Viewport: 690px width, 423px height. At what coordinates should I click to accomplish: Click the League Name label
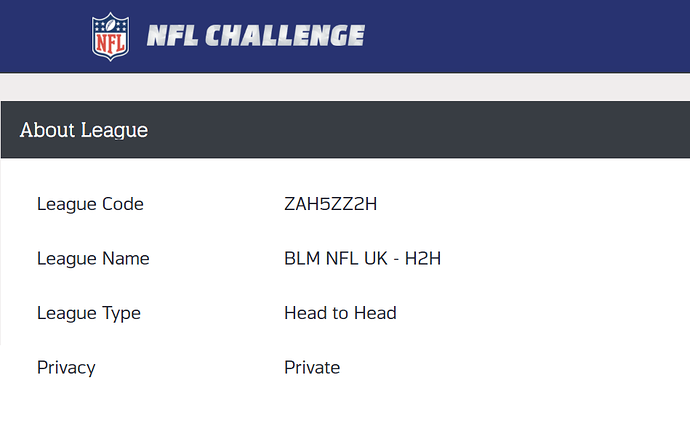(x=93, y=259)
